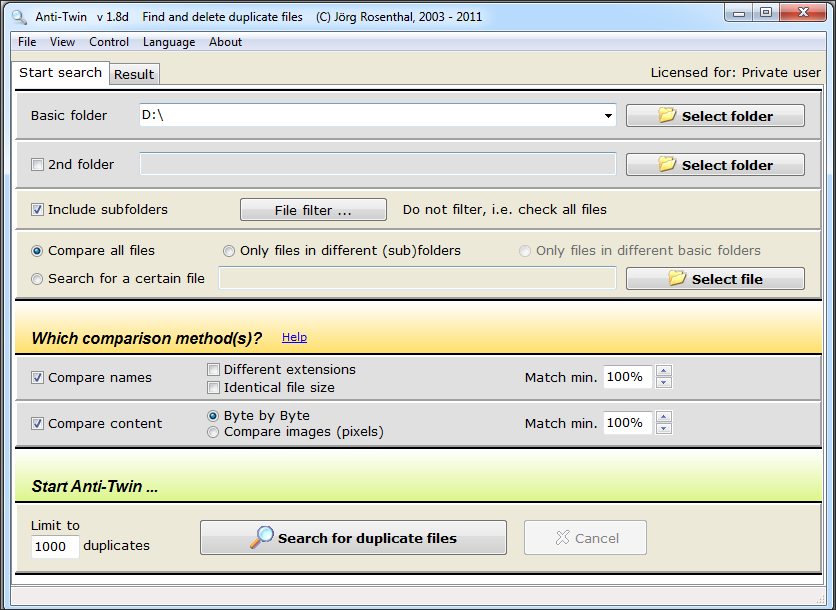Click resize grip icon in status bar corner

(x=820, y=597)
